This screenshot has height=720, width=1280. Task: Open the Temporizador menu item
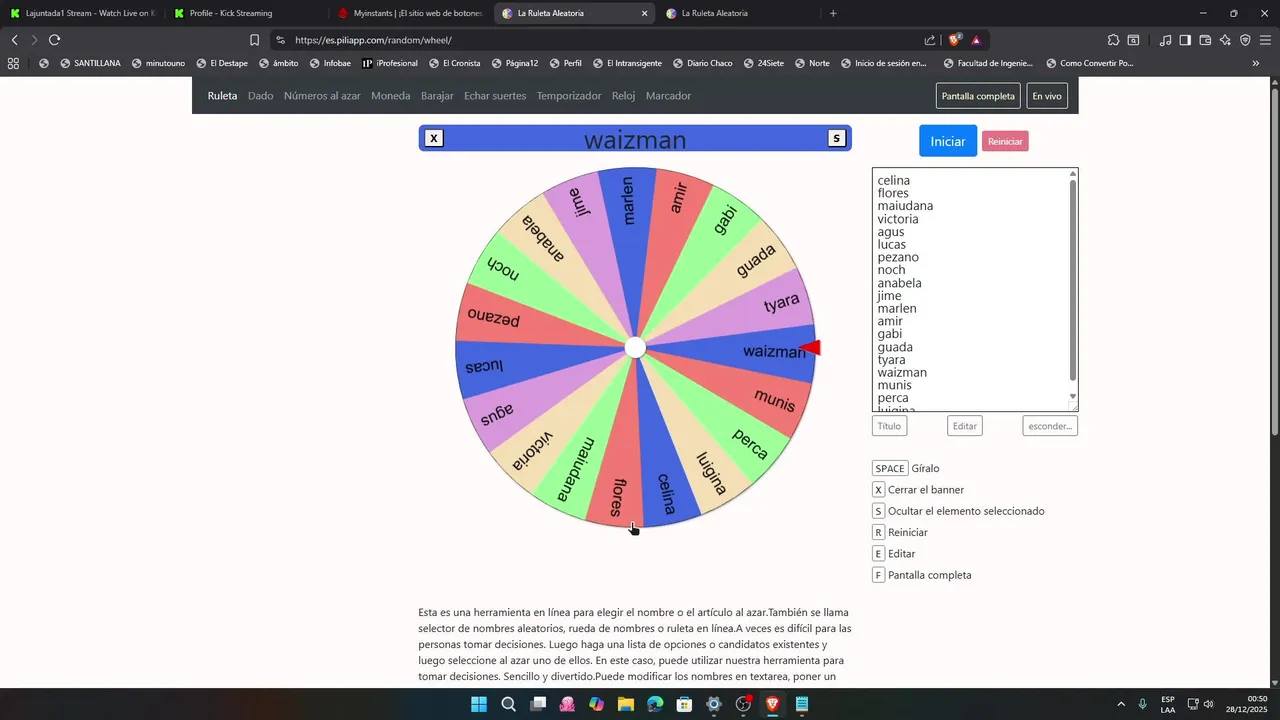(569, 96)
